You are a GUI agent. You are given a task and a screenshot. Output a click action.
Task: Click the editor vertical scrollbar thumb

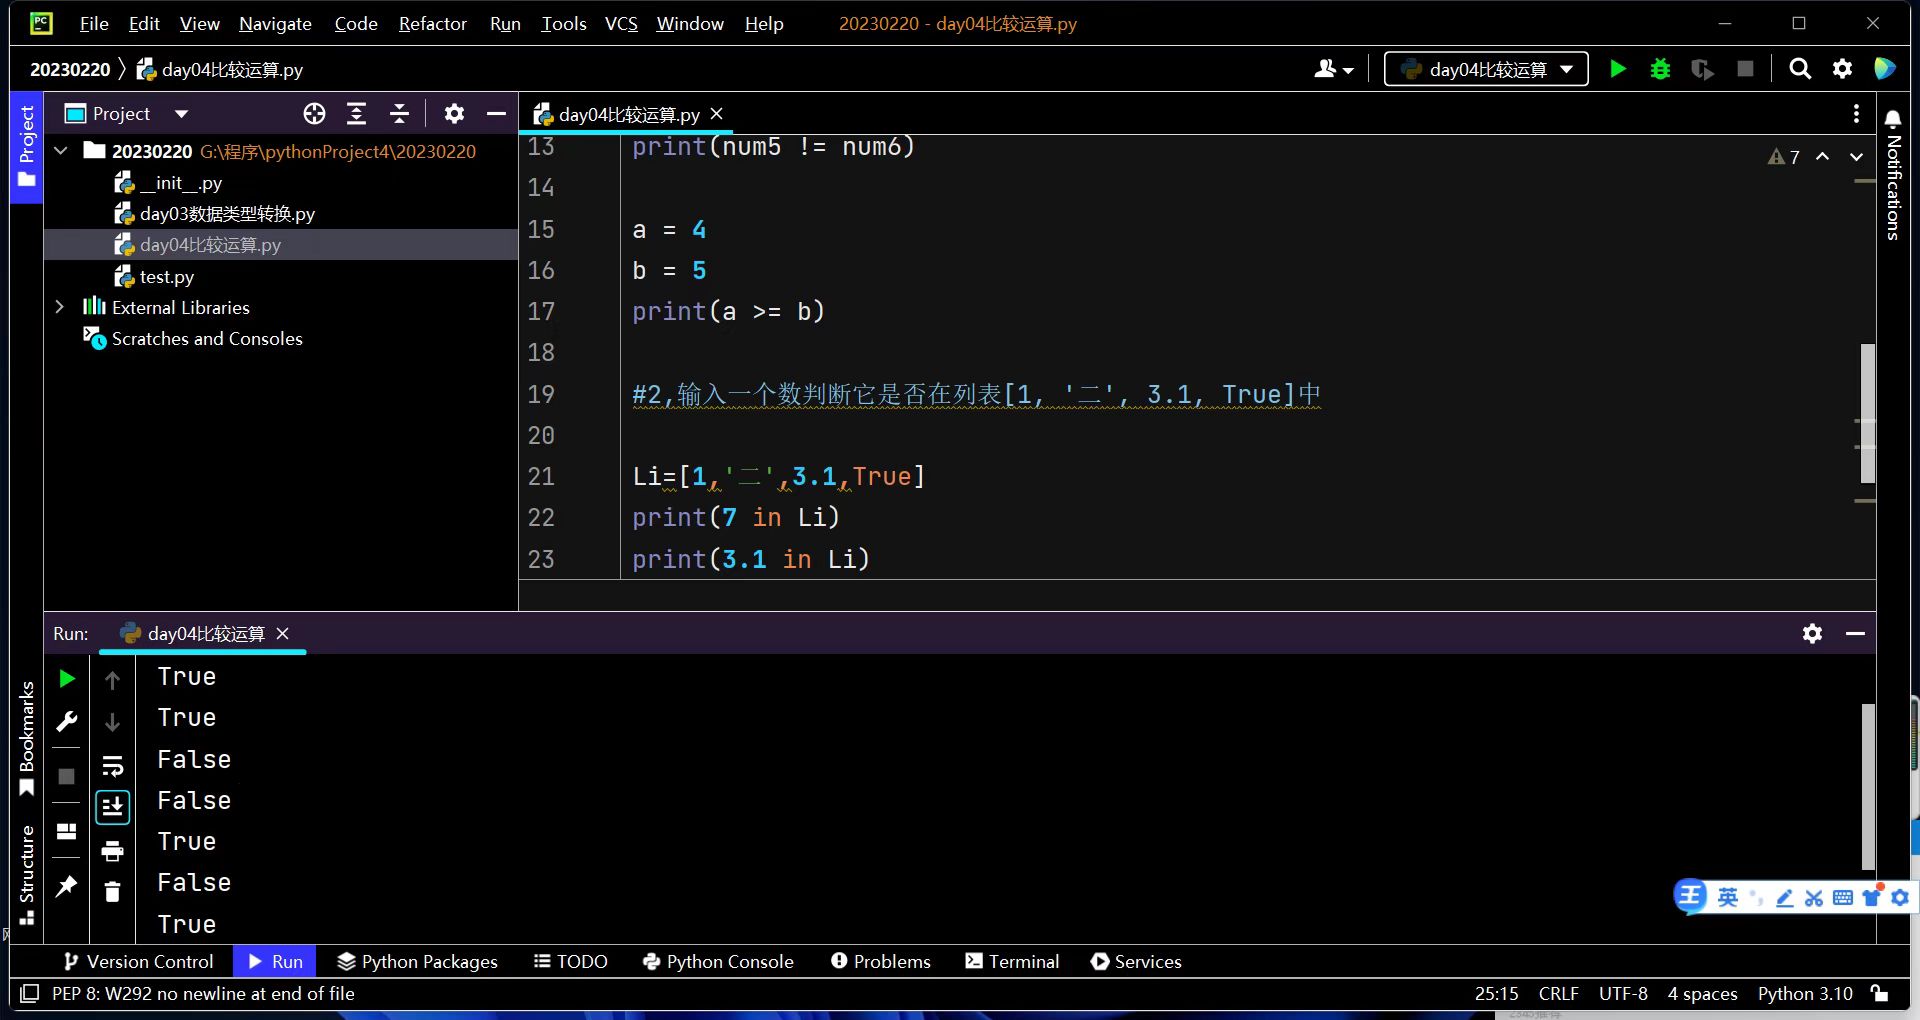tap(1867, 413)
